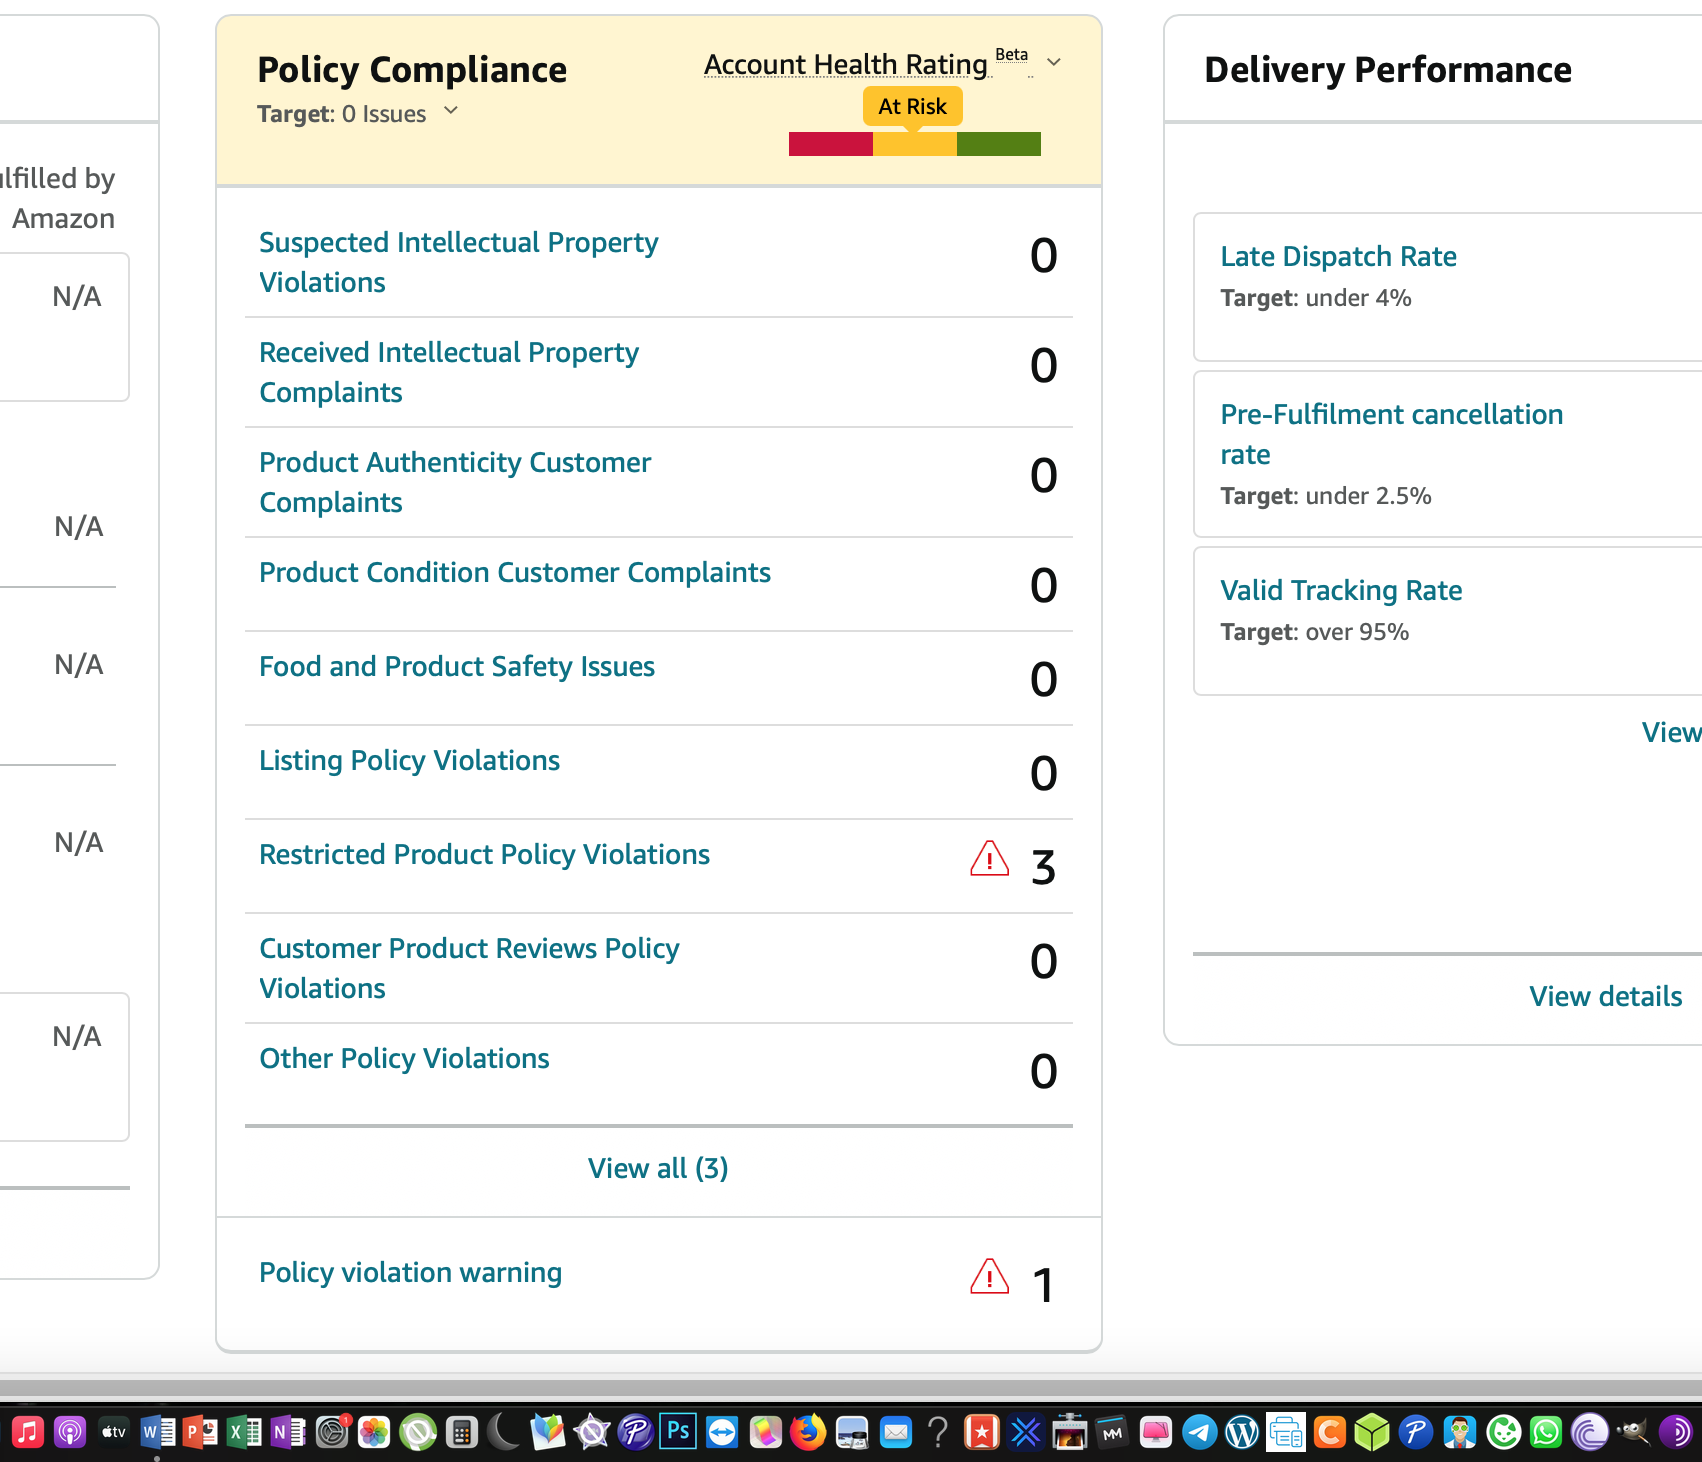
Task: Open the red star Wunderlist icon in dock
Action: 982,1432
